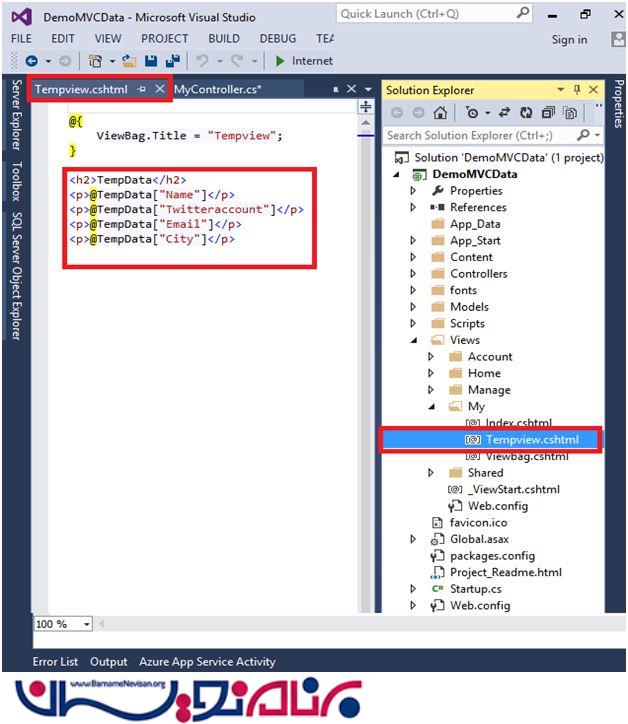Toggle pin on Tempview.cshtml tab
Image resolution: width=628 pixels, height=724 pixels.
[141, 89]
